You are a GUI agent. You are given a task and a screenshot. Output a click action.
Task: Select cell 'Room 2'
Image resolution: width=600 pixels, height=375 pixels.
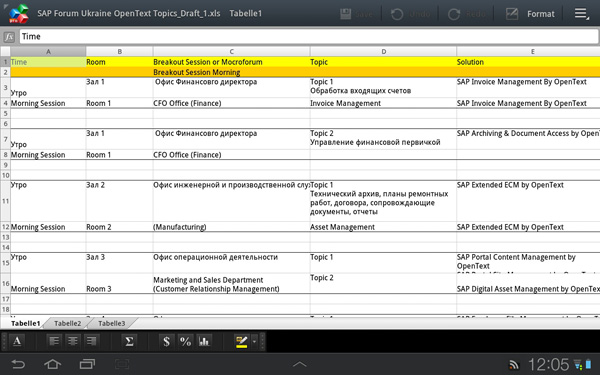[x=119, y=227]
